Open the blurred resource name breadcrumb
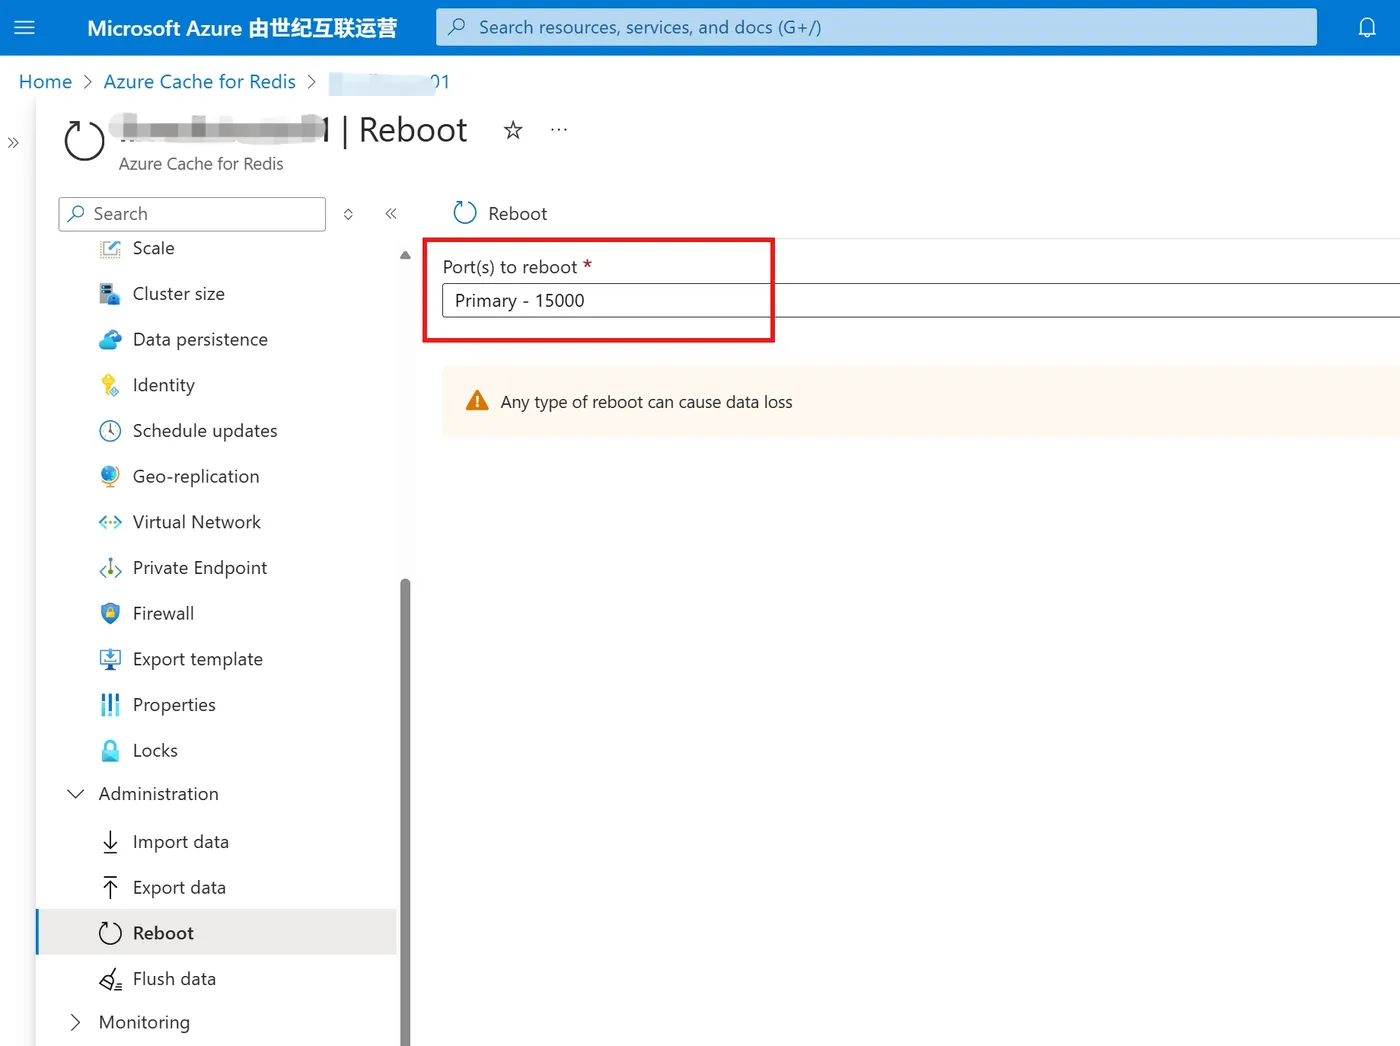 pos(389,82)
